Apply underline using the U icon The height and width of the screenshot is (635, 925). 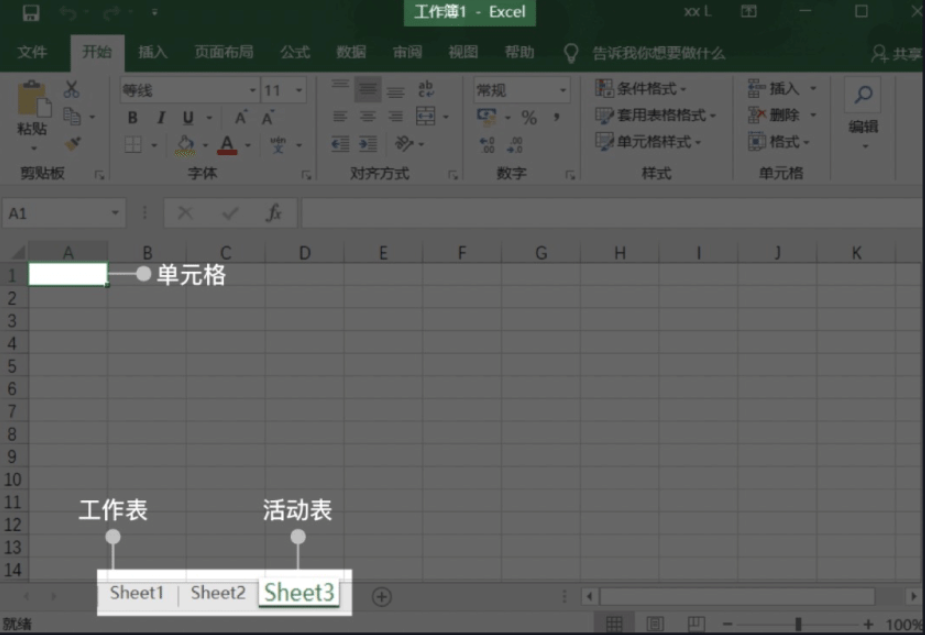click(188, 117)
